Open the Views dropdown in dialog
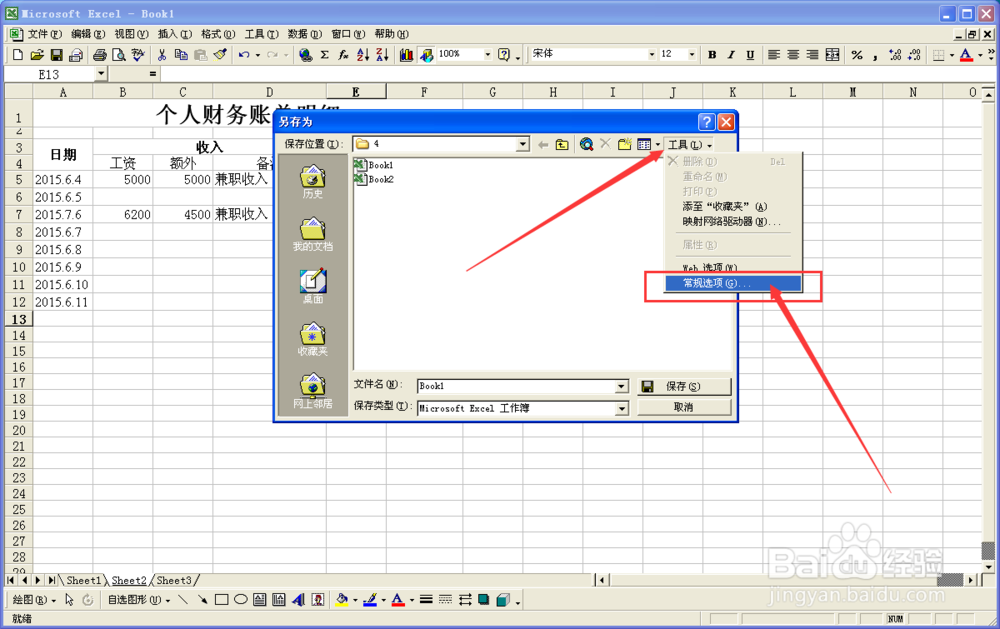This screenshot has height=629, width=1000. [658, 145]
